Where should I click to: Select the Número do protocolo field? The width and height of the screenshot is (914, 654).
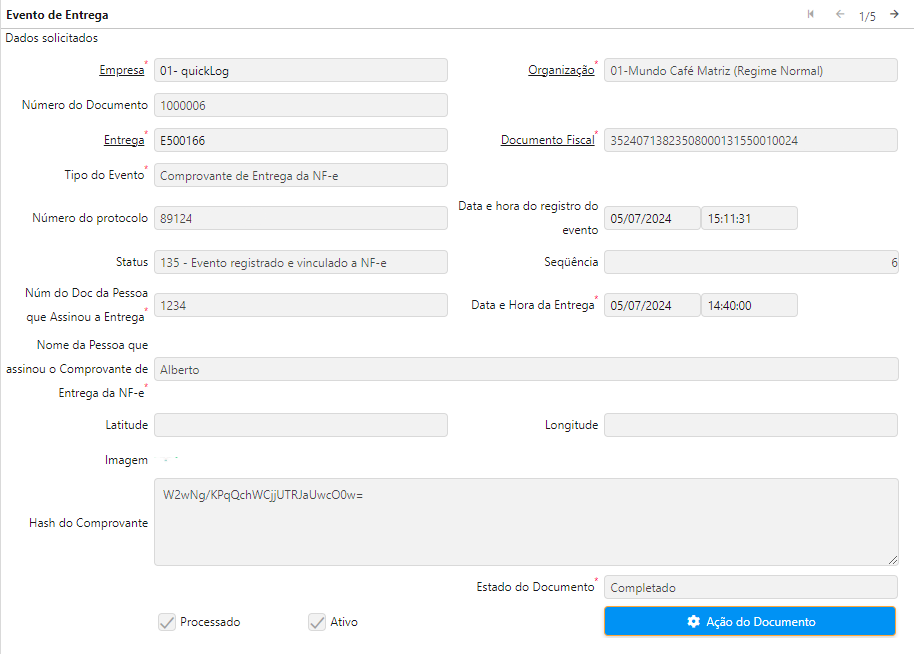click(301, 218)
